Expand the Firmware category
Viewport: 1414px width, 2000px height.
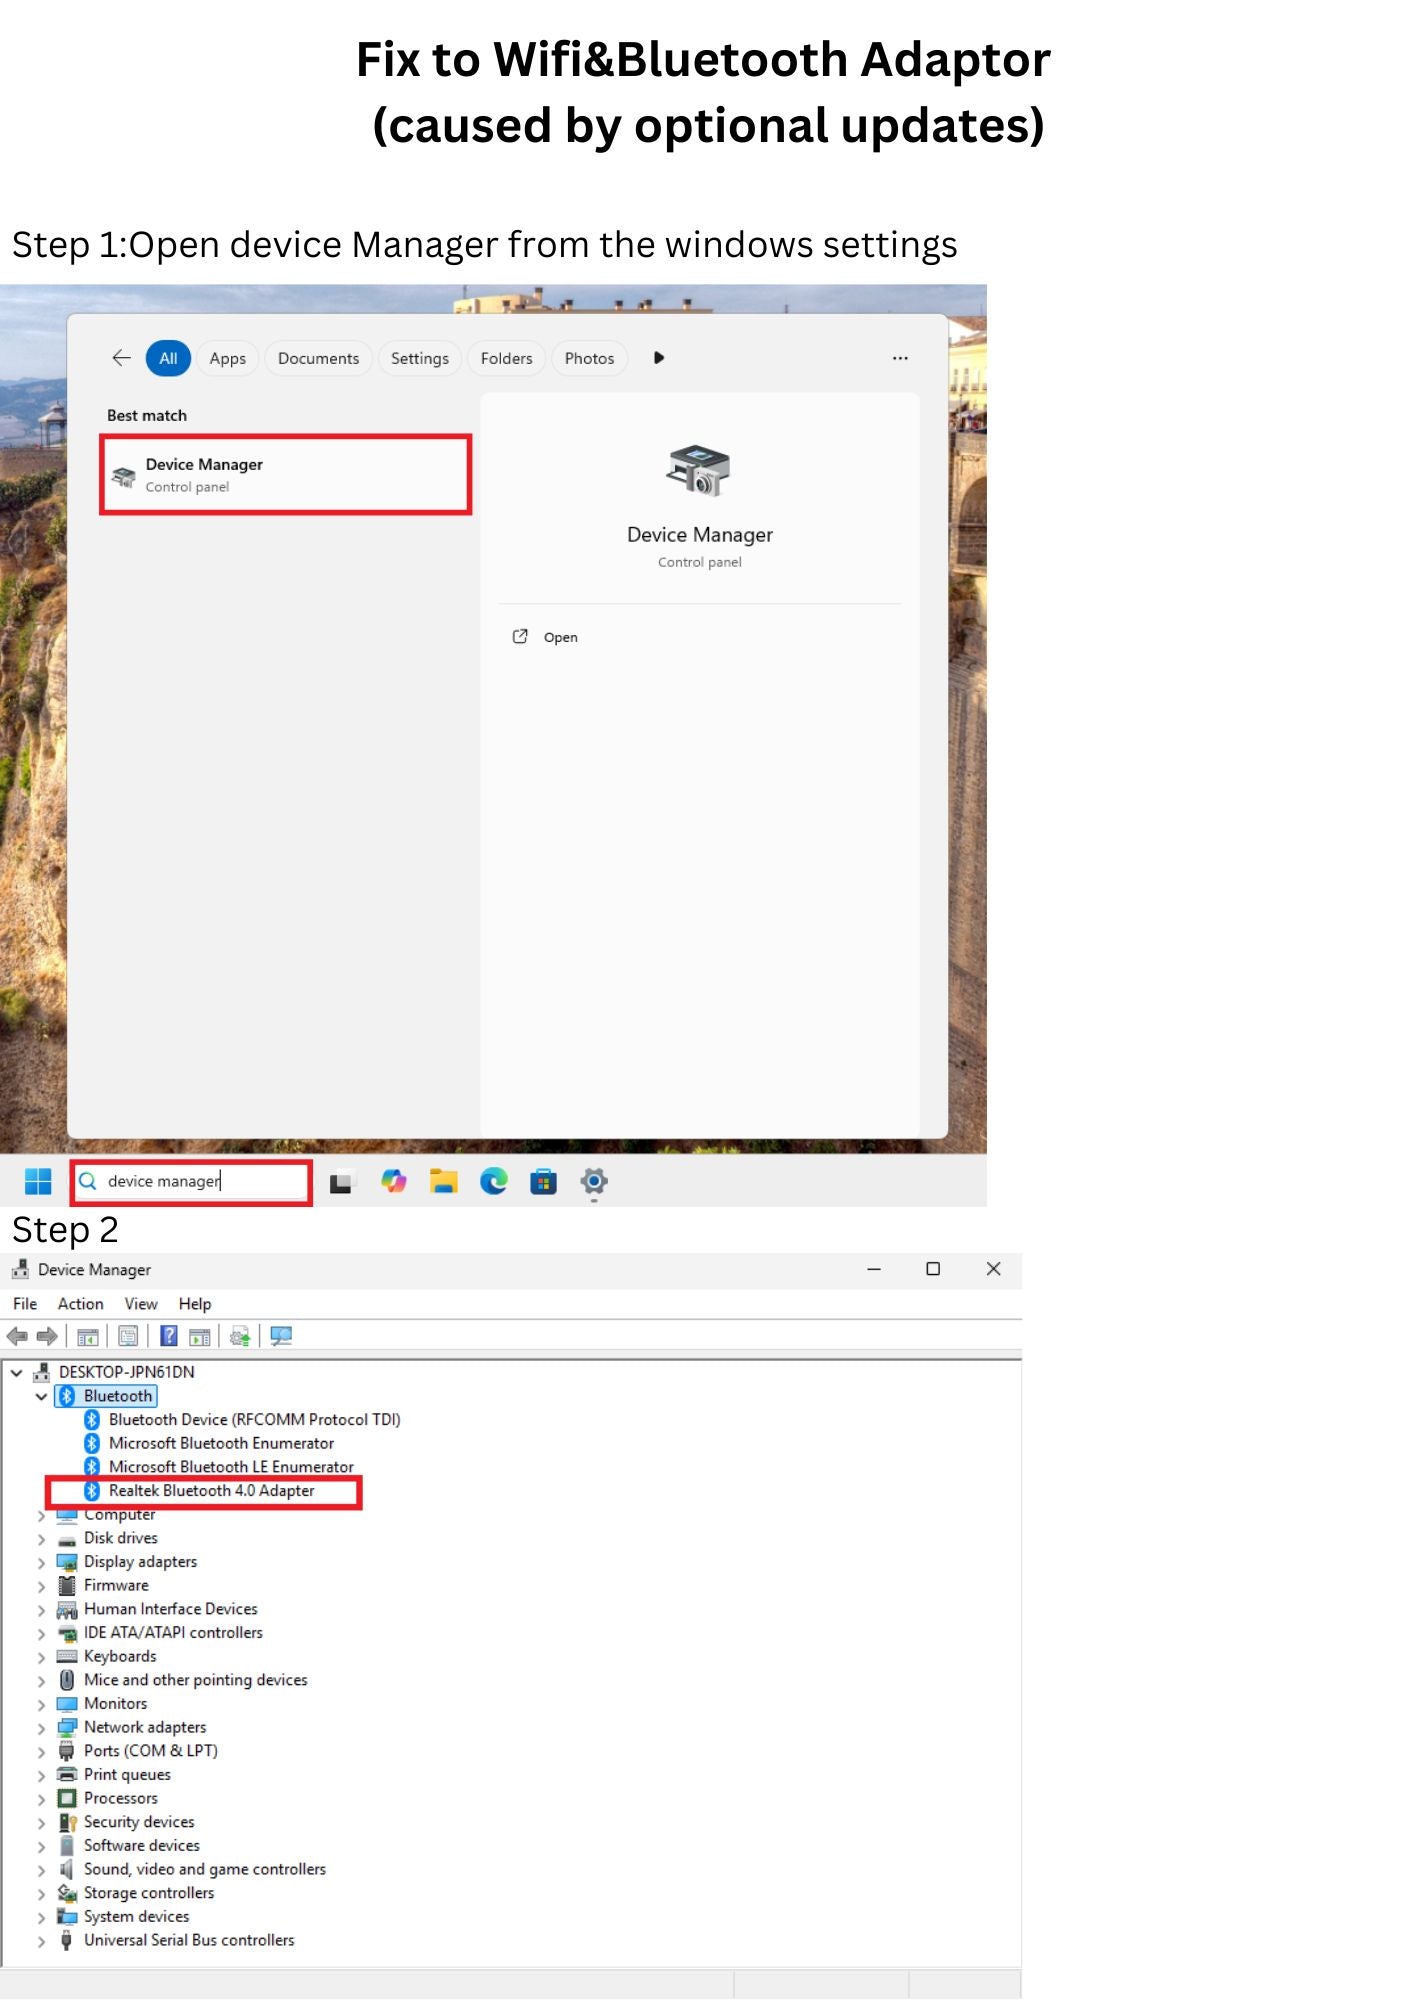click(x=41, y=1586)
